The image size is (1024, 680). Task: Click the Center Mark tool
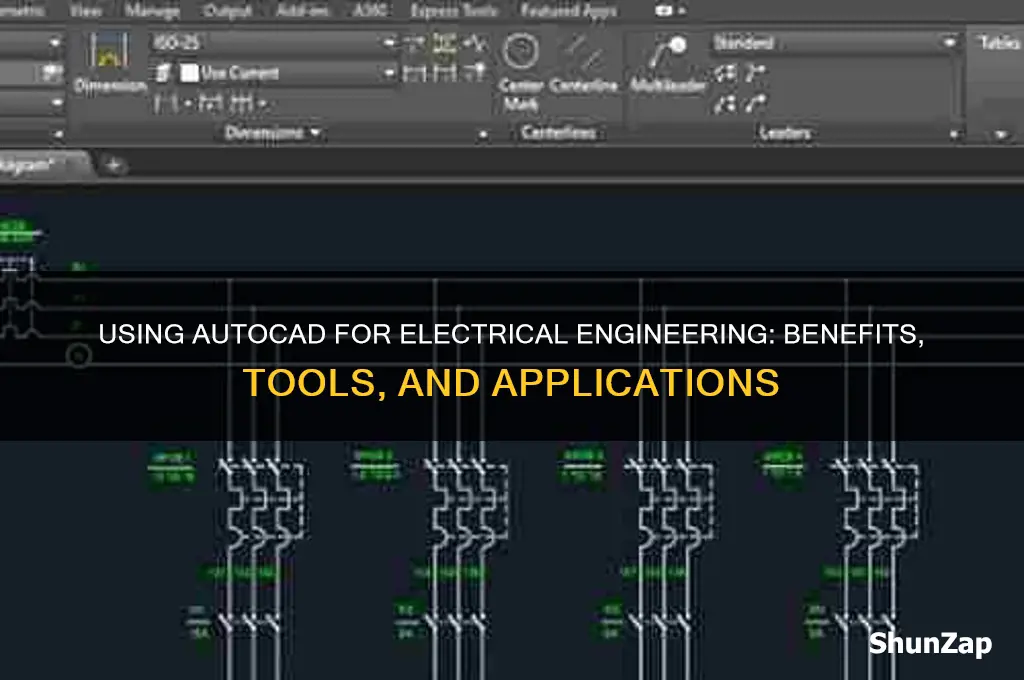520,71
